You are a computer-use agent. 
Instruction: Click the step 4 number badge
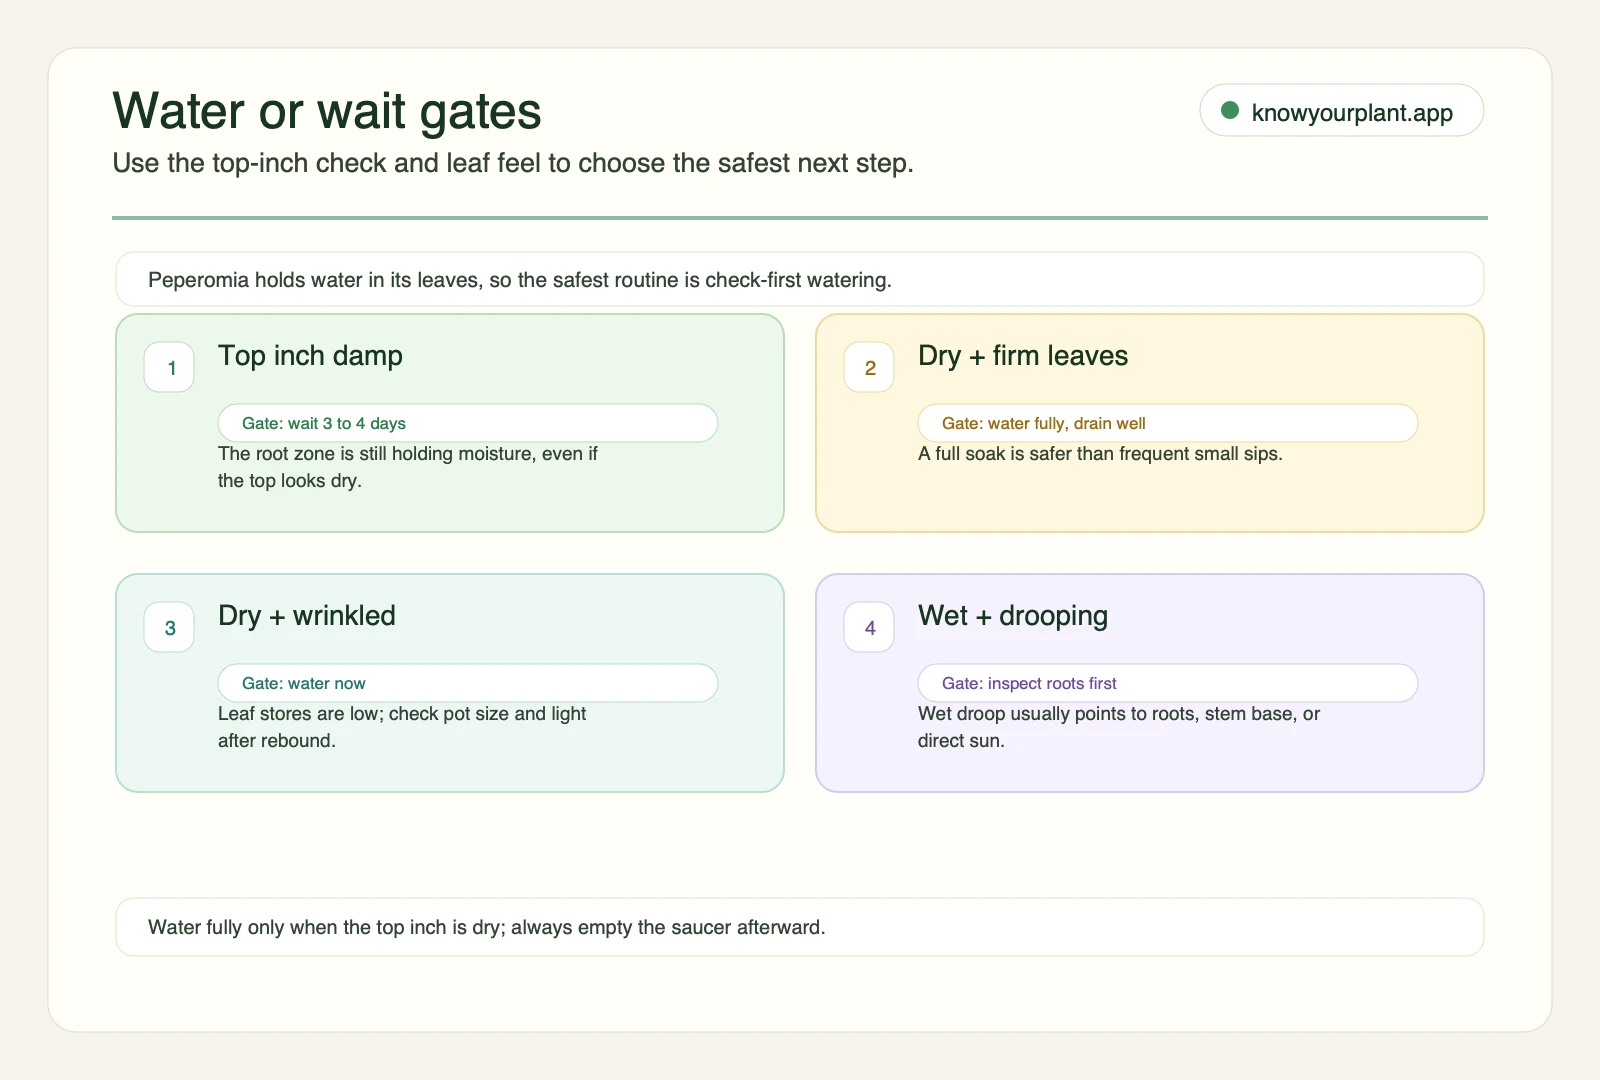[869, 627]
